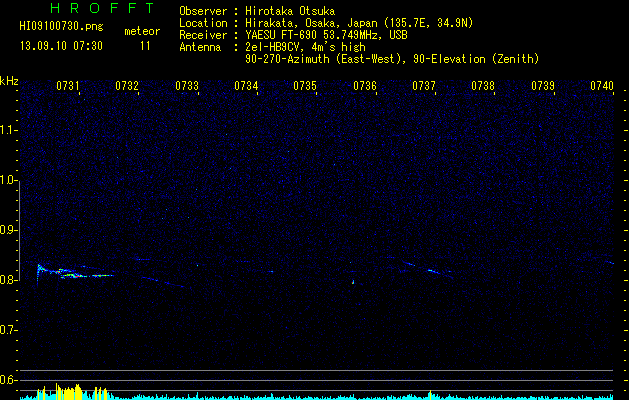Click the 0734 time marker

click(x=246, y=86)
